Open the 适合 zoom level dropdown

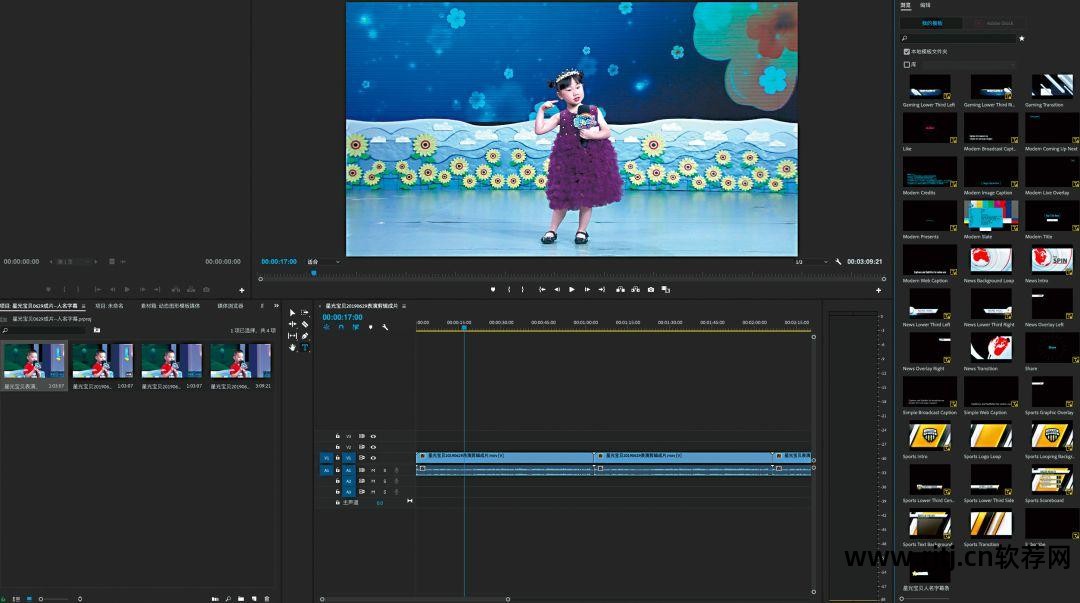pyautogui.click(x=323, y=262)
